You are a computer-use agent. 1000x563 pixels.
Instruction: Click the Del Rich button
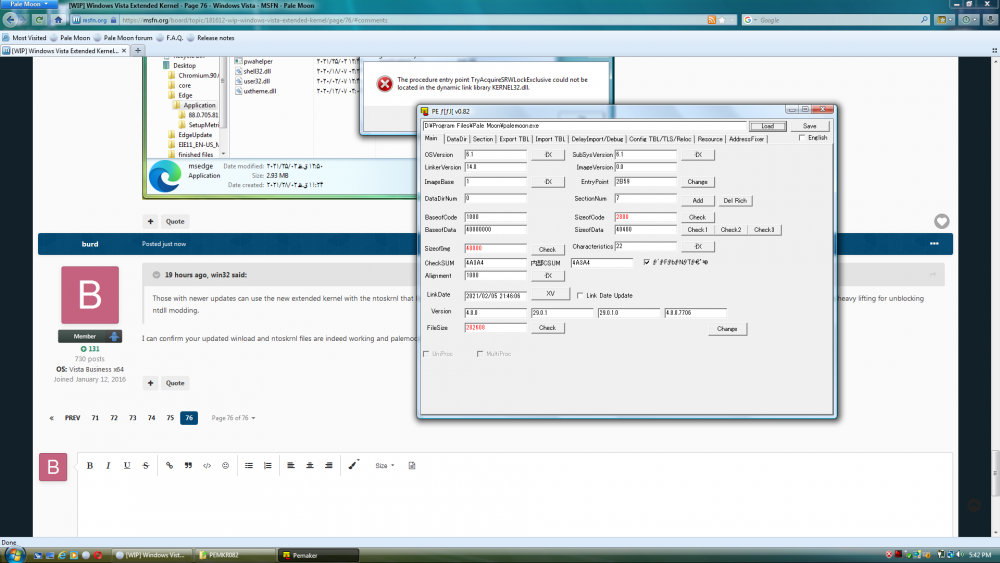pyautogui.click(x=735, y=200)
